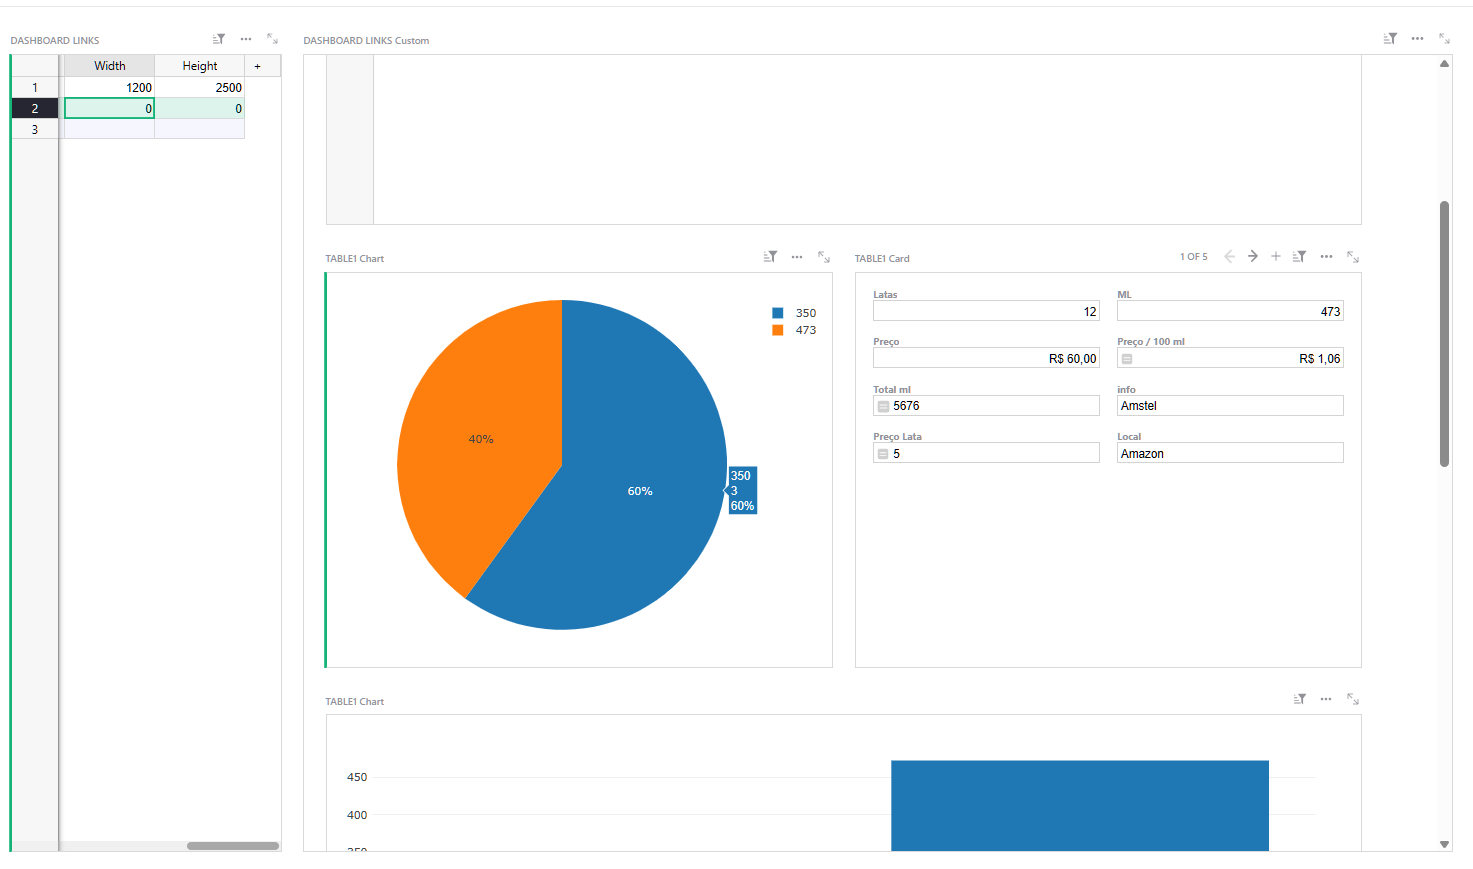The height and width of the screenshot is (869, 1473).
Task: Select row 3 in the table
Action: tap(35, 129)
